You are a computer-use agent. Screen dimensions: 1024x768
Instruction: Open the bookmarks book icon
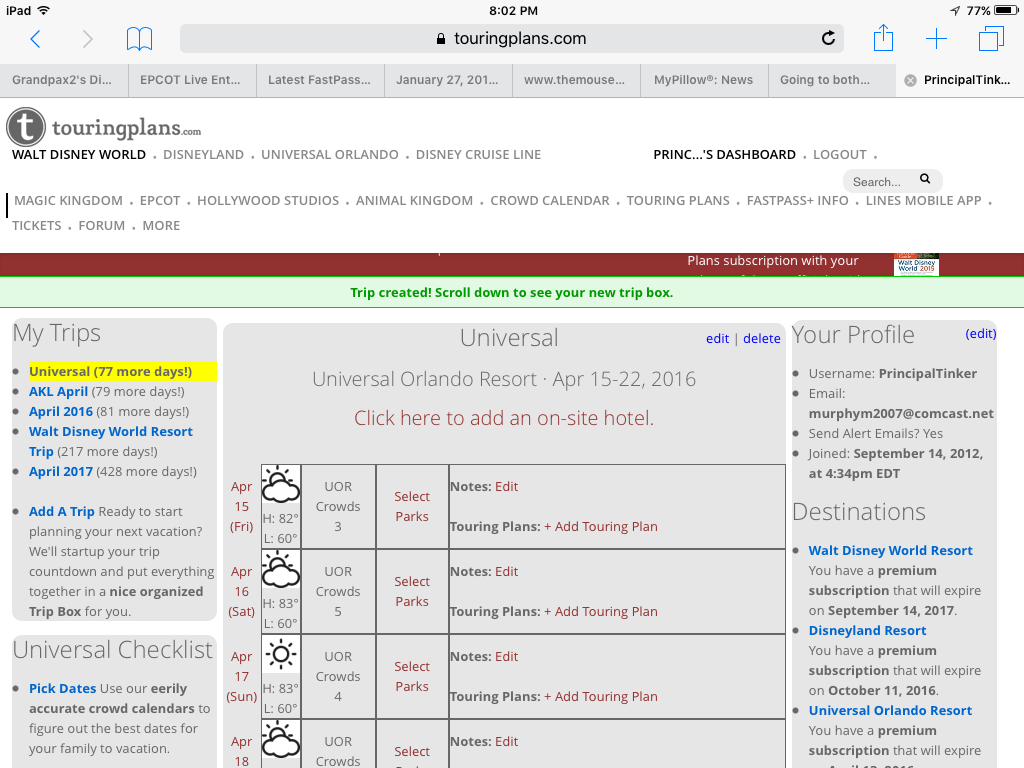pyautogui.click(x=139, y=39)
